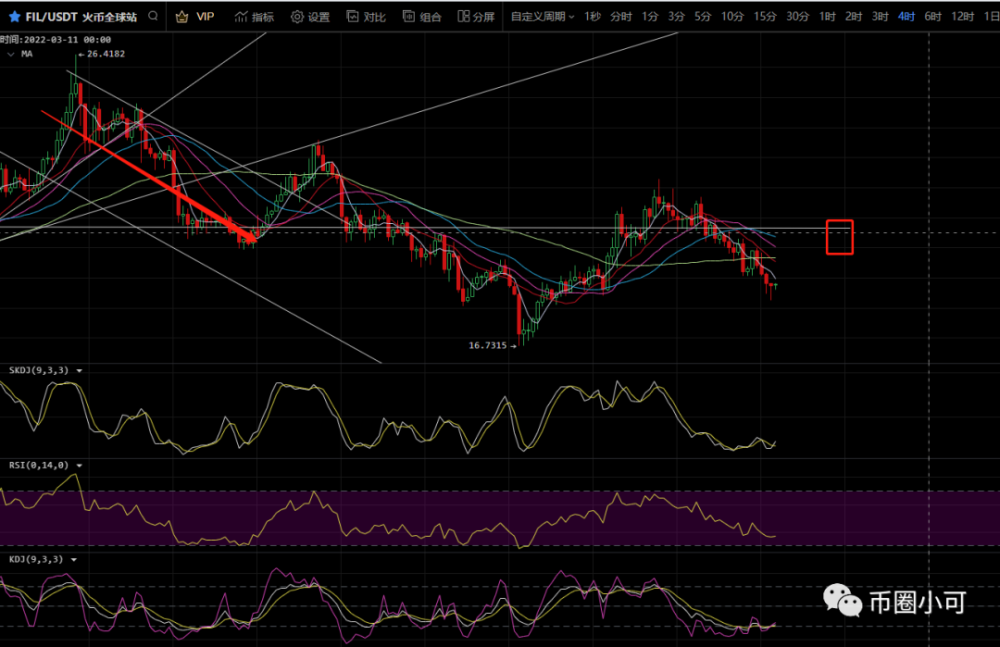This screenshot has height=647, width=1000.
Task: Choose the 2时 timeframe
Action: 853,17
